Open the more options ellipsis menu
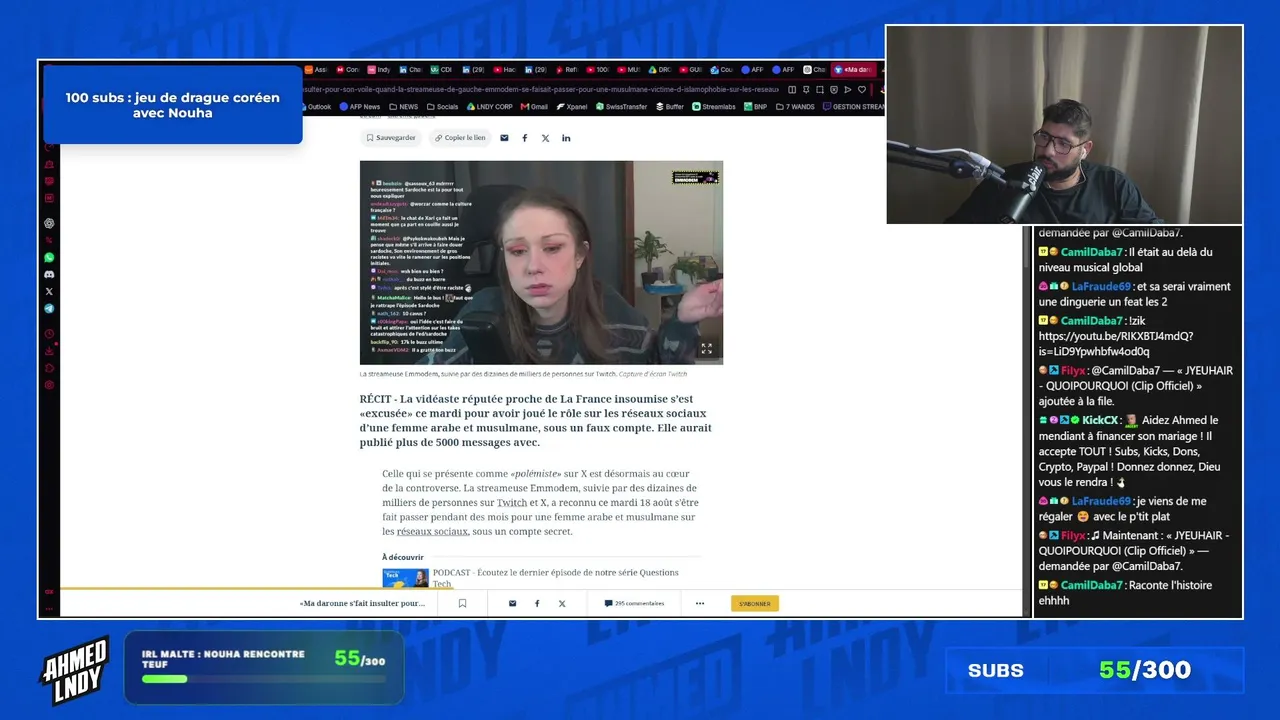 pyautogui.click(x=700, y=603)
